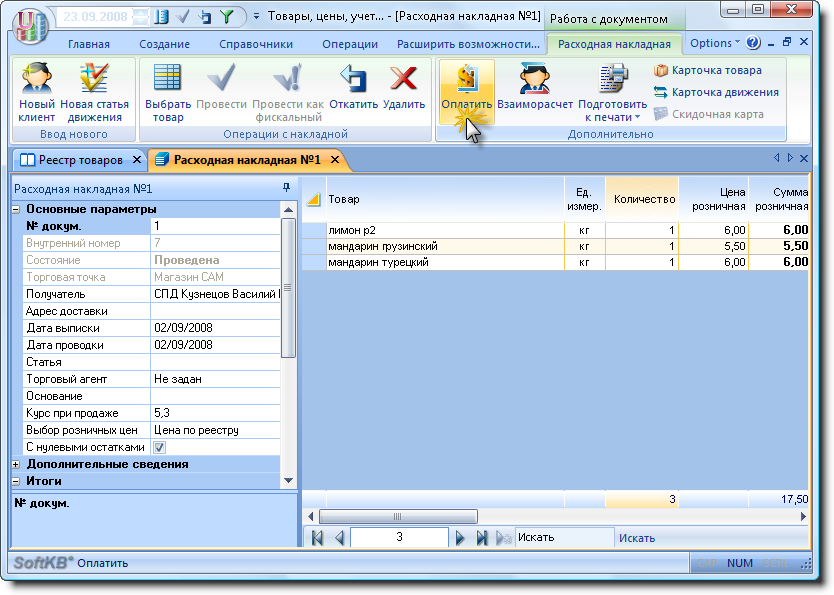Open the Options dropdown

pyautogui.click(x=714, y=43)
